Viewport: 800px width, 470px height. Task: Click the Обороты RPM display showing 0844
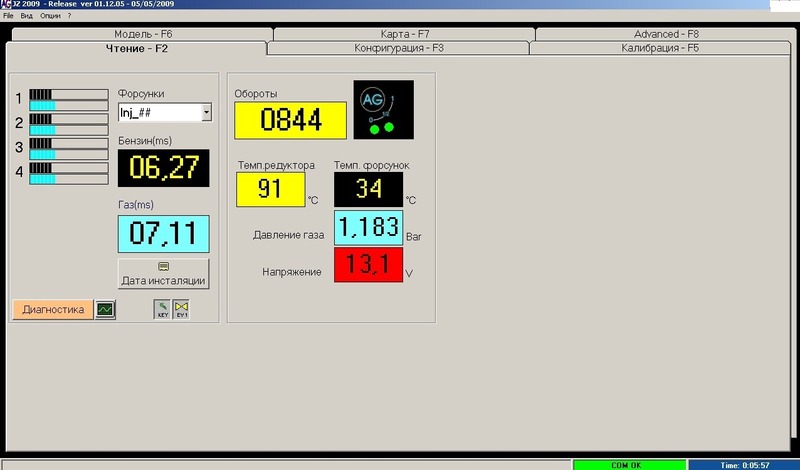point(290,120)
